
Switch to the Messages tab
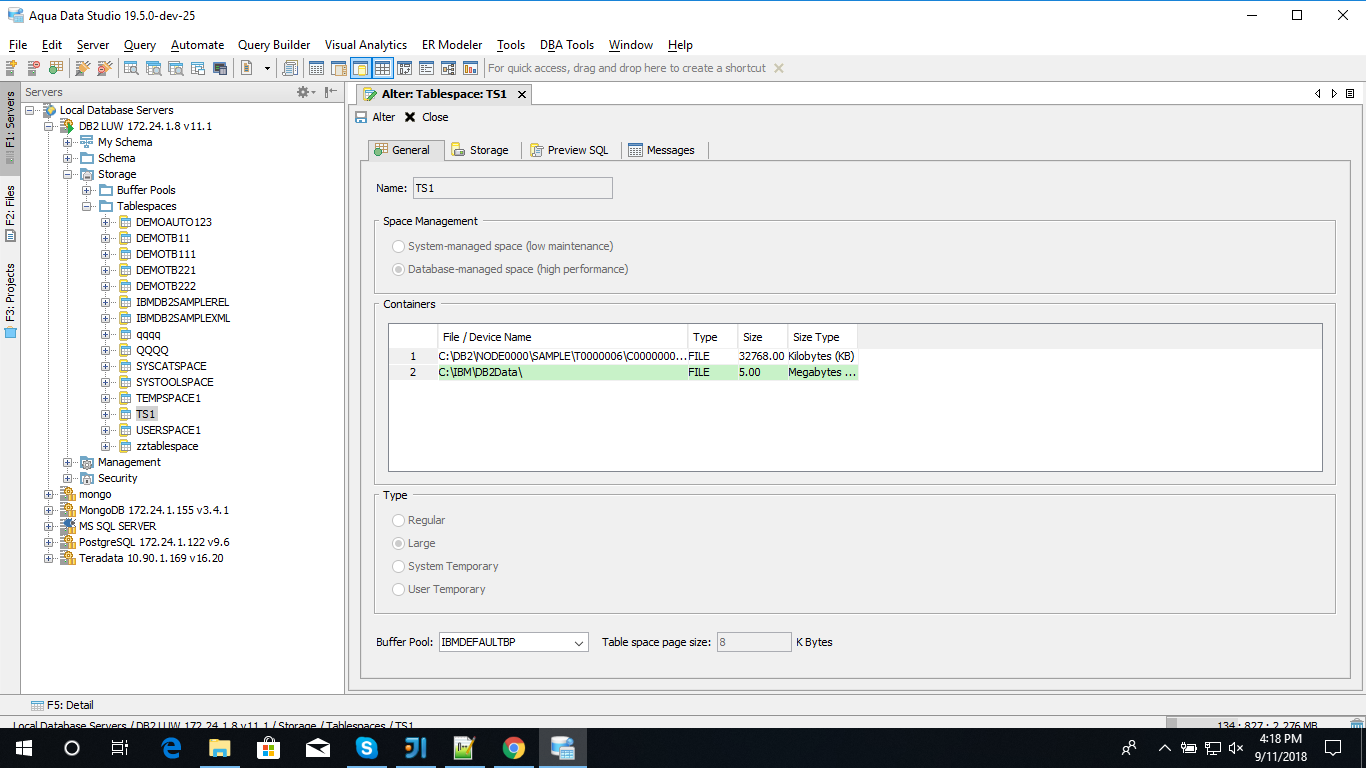click(662, 150)
